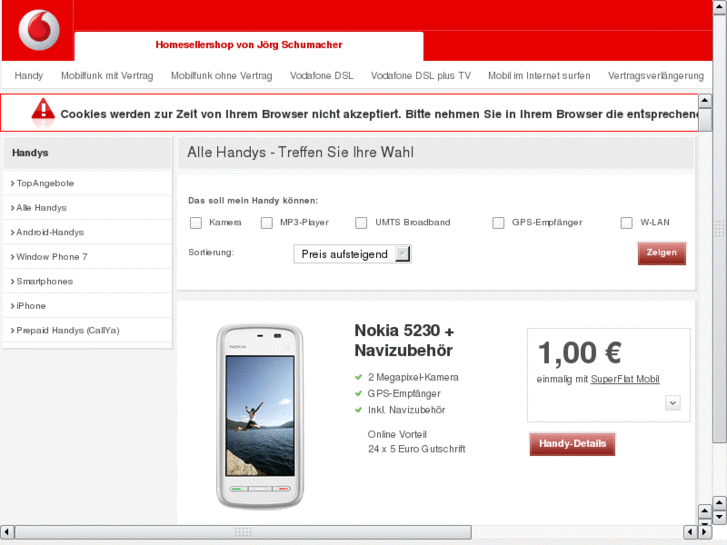Click the red cookie warning triangle icon

[43, 109]
